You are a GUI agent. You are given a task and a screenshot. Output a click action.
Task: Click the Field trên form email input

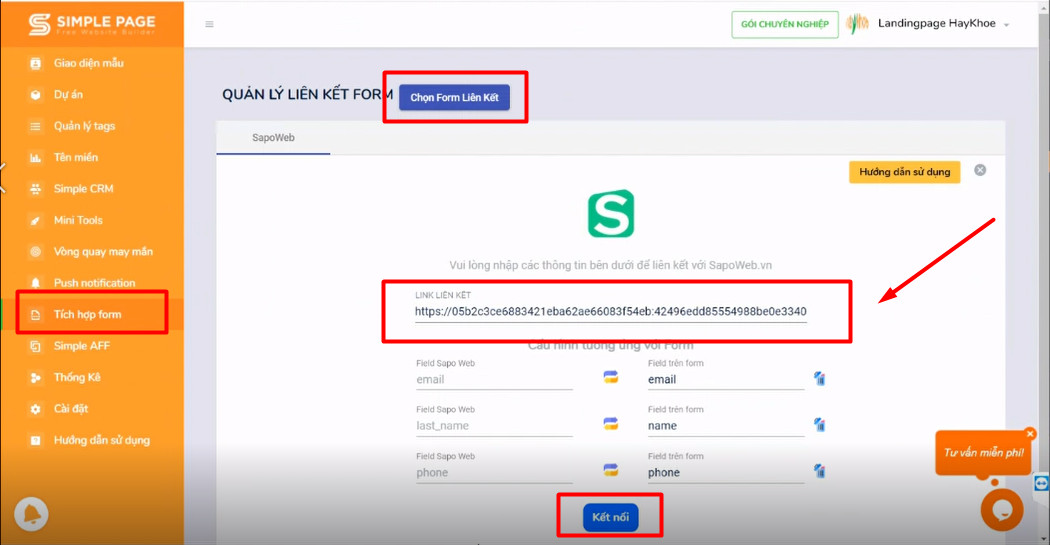[726, 380]
